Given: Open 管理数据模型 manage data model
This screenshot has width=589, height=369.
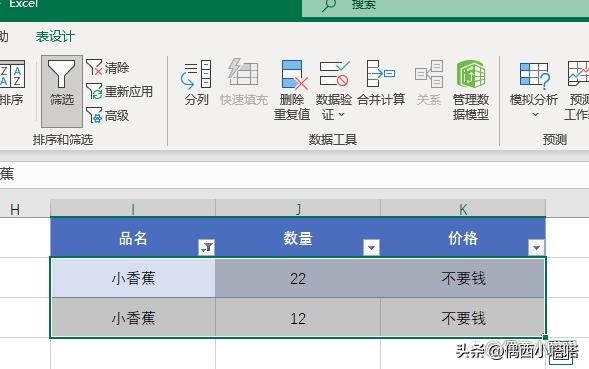Looking at the screenshot, I should click(471, 90).
